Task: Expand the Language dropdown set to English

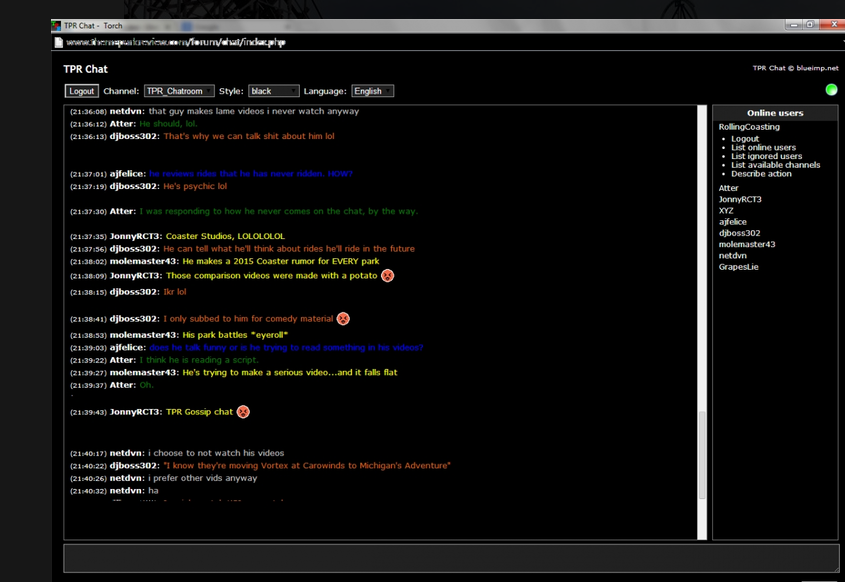Action: coord(372,91)
